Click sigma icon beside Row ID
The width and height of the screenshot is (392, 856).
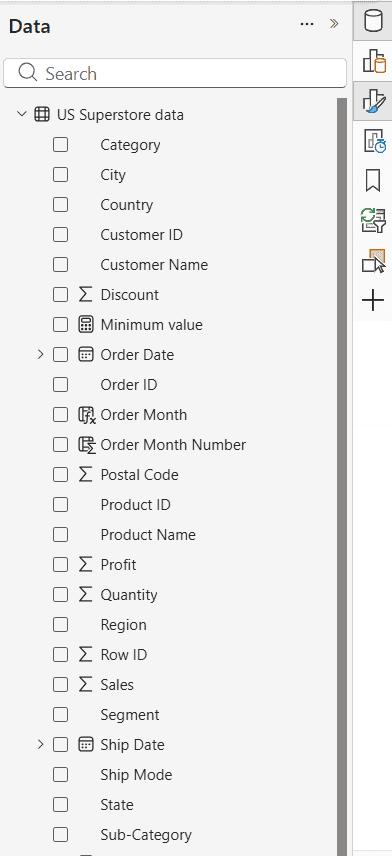85,655
